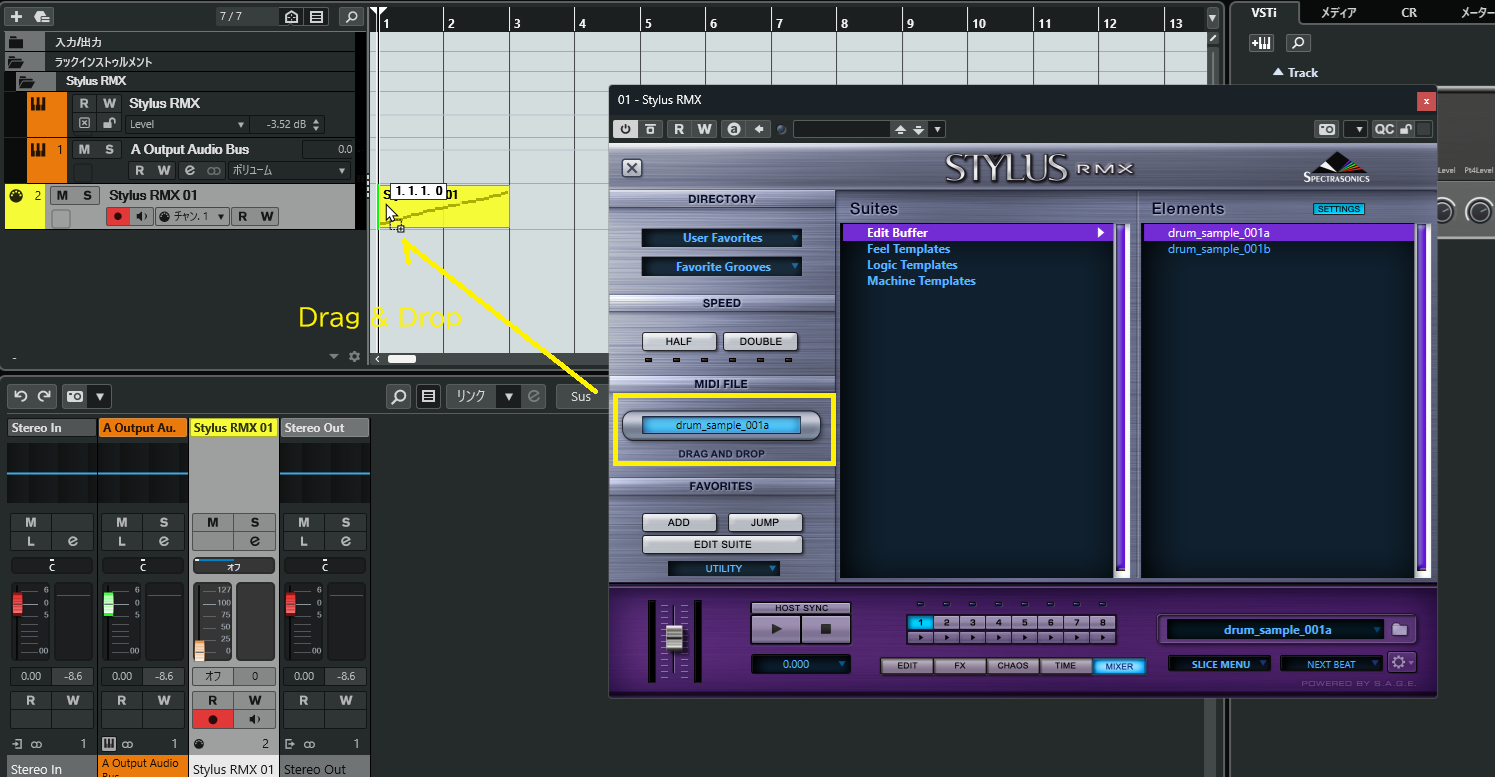
Task: Open MixConsole snapshot camera icon
Action: 75,397
